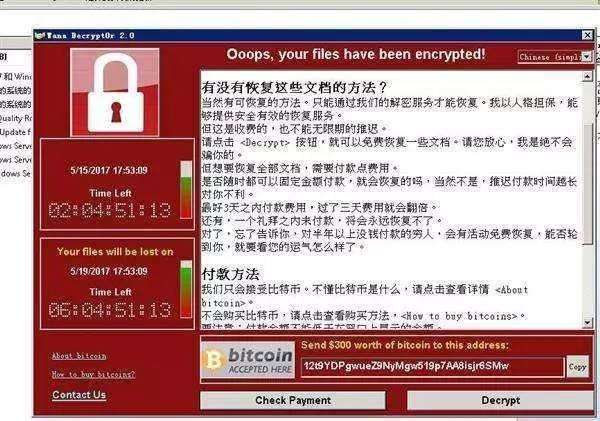Screen dimensions: 600x421
Task: Click the first Time Left countdown timer
Action: click(x=110, y=210)
